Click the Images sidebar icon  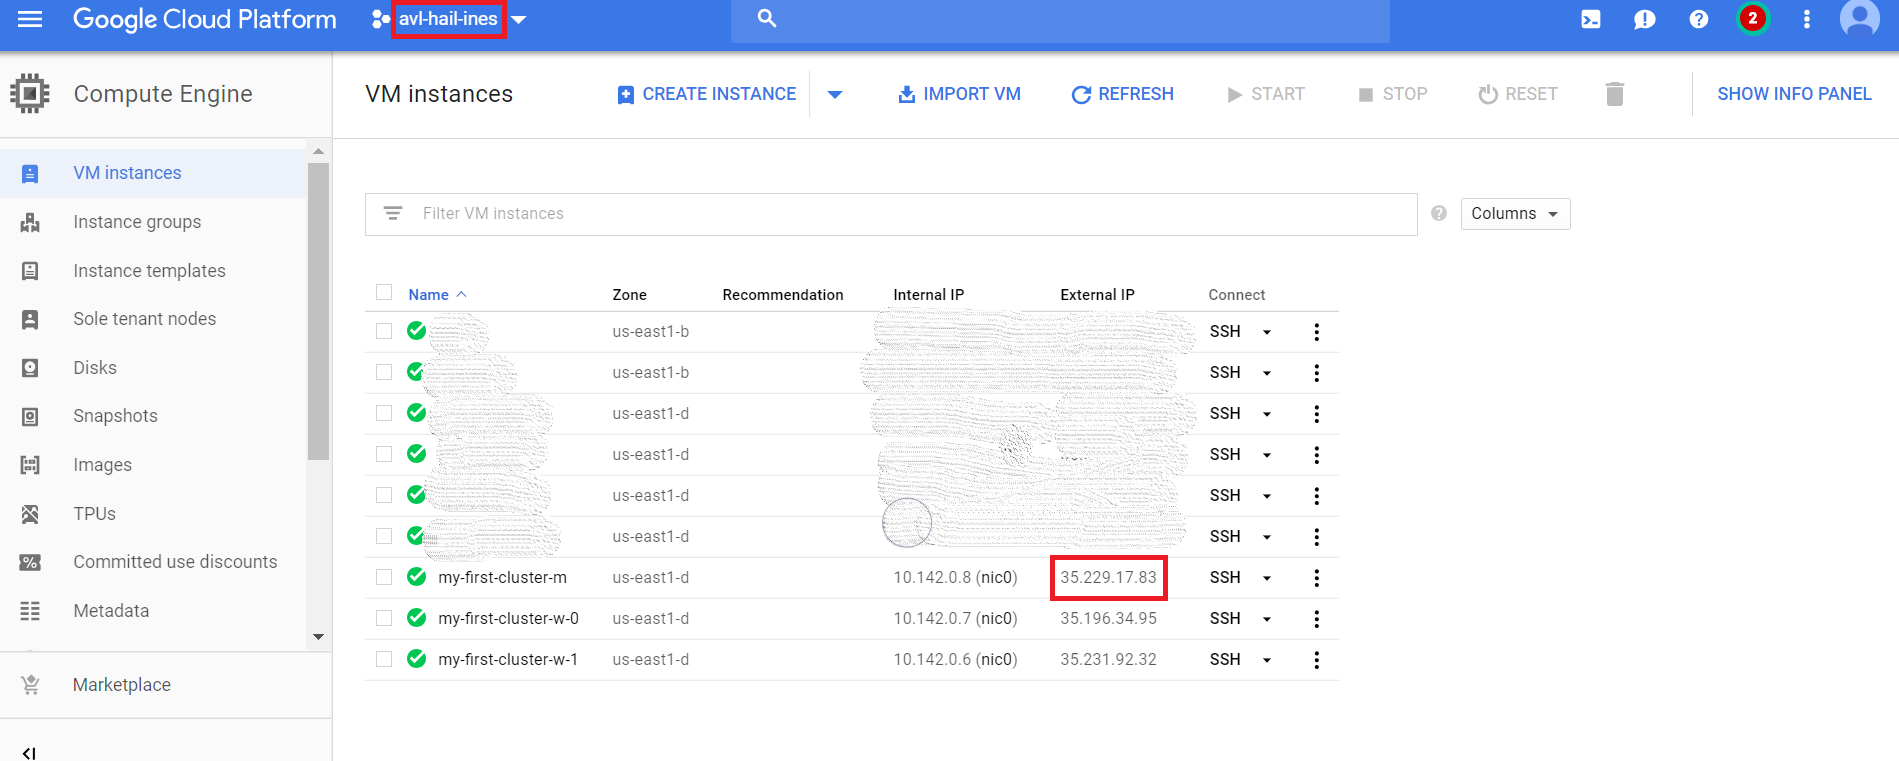(x=30, y=465)
